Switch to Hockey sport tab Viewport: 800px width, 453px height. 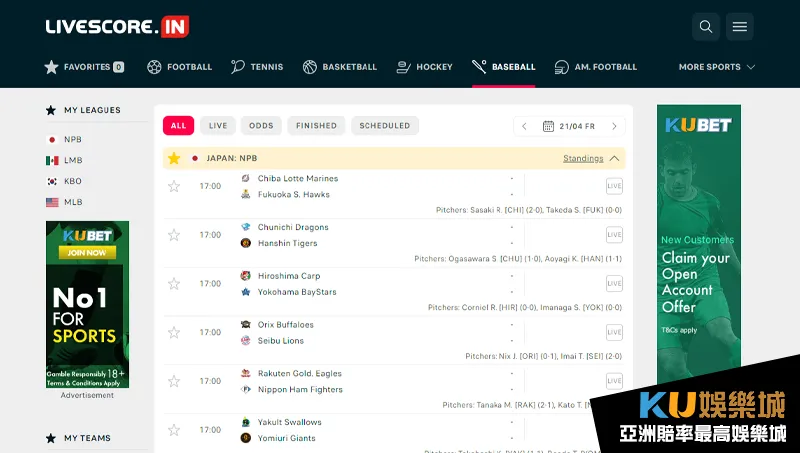424,67
